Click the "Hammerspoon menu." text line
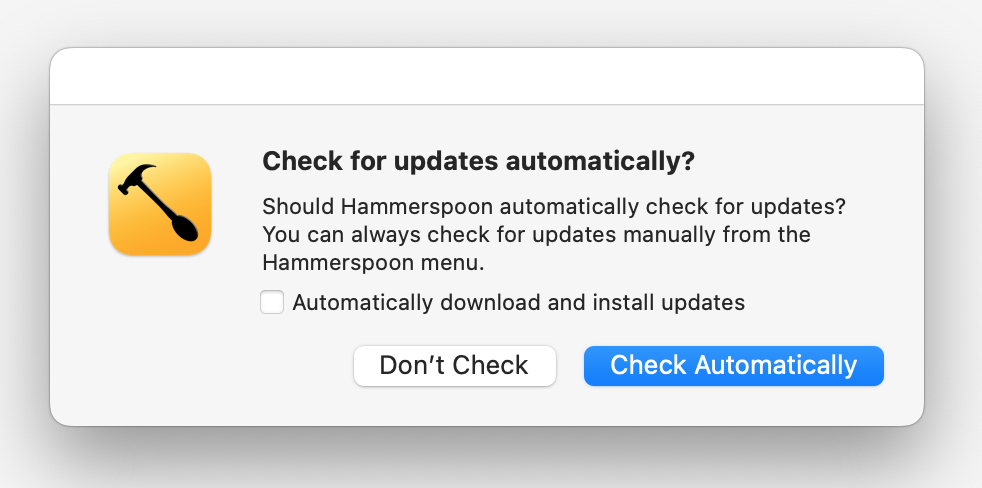 coord(373,263)
